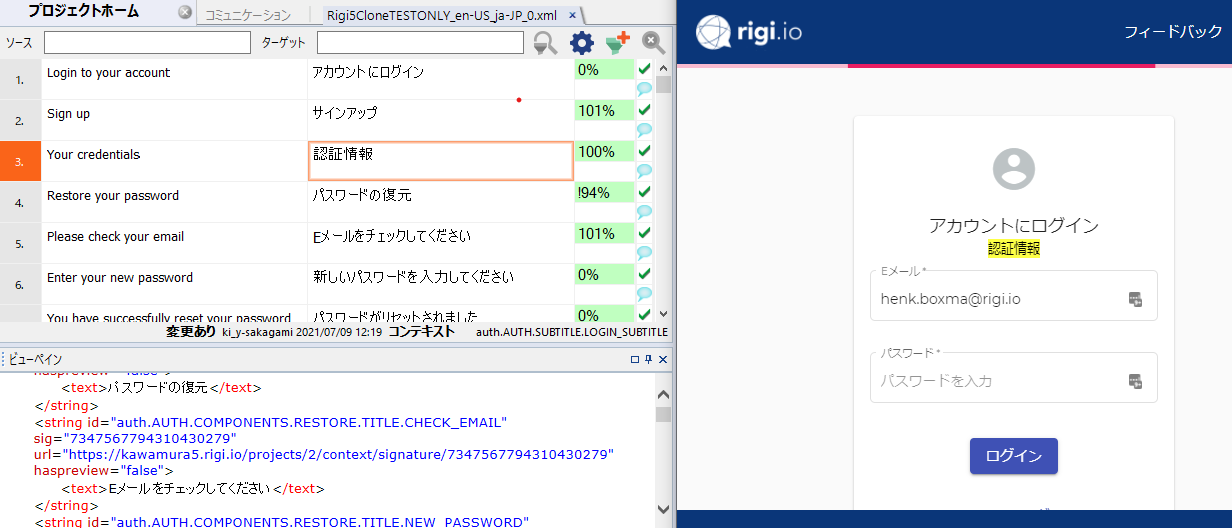
Task: Close the ビューペイン panel
Action: tap(662, 359)
